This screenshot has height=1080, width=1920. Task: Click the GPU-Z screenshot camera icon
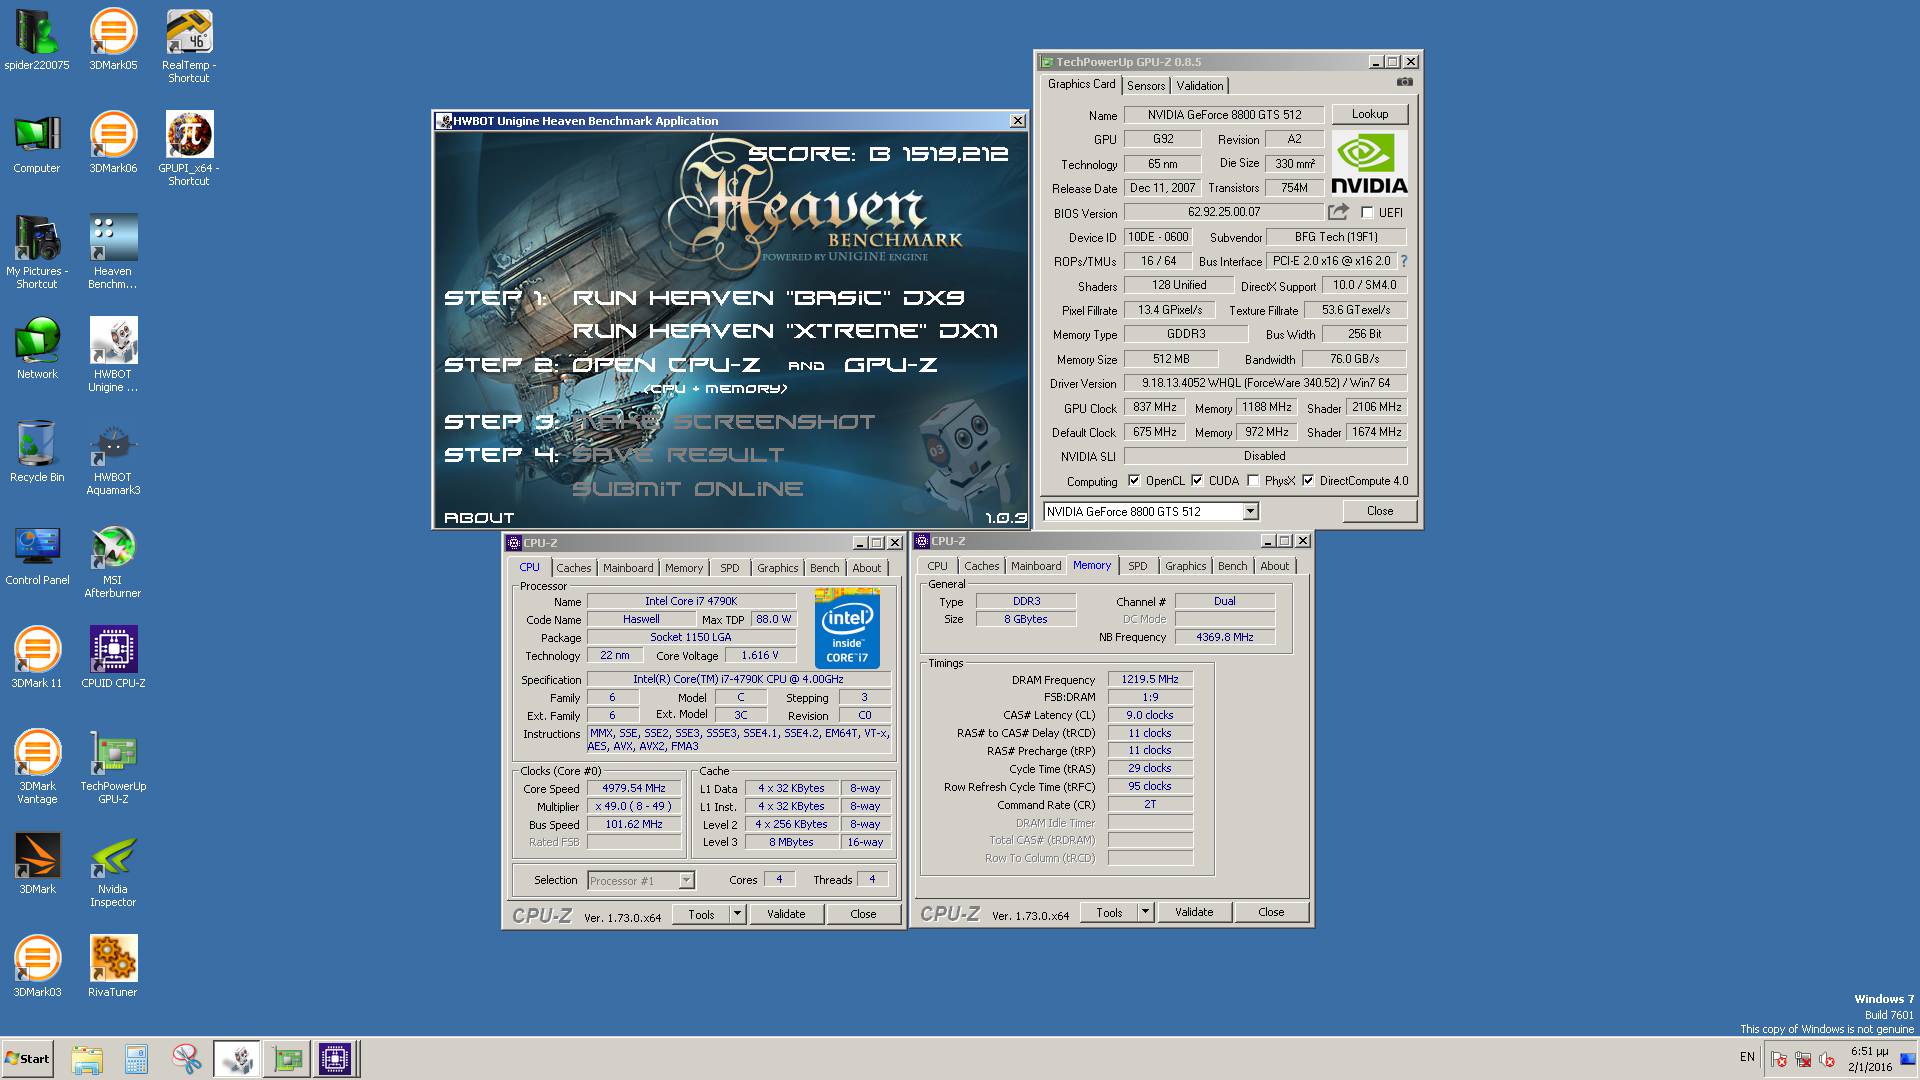click(1405, 82)
